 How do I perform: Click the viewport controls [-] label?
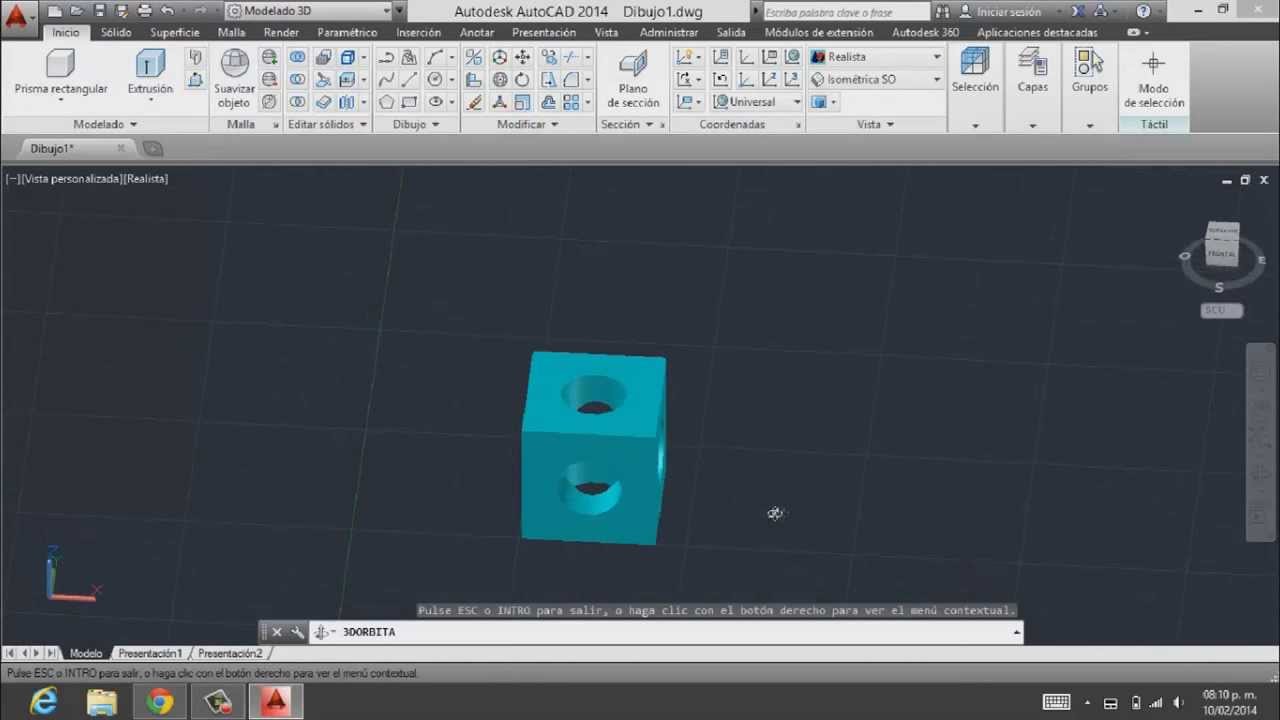click(x=12, y=178)
